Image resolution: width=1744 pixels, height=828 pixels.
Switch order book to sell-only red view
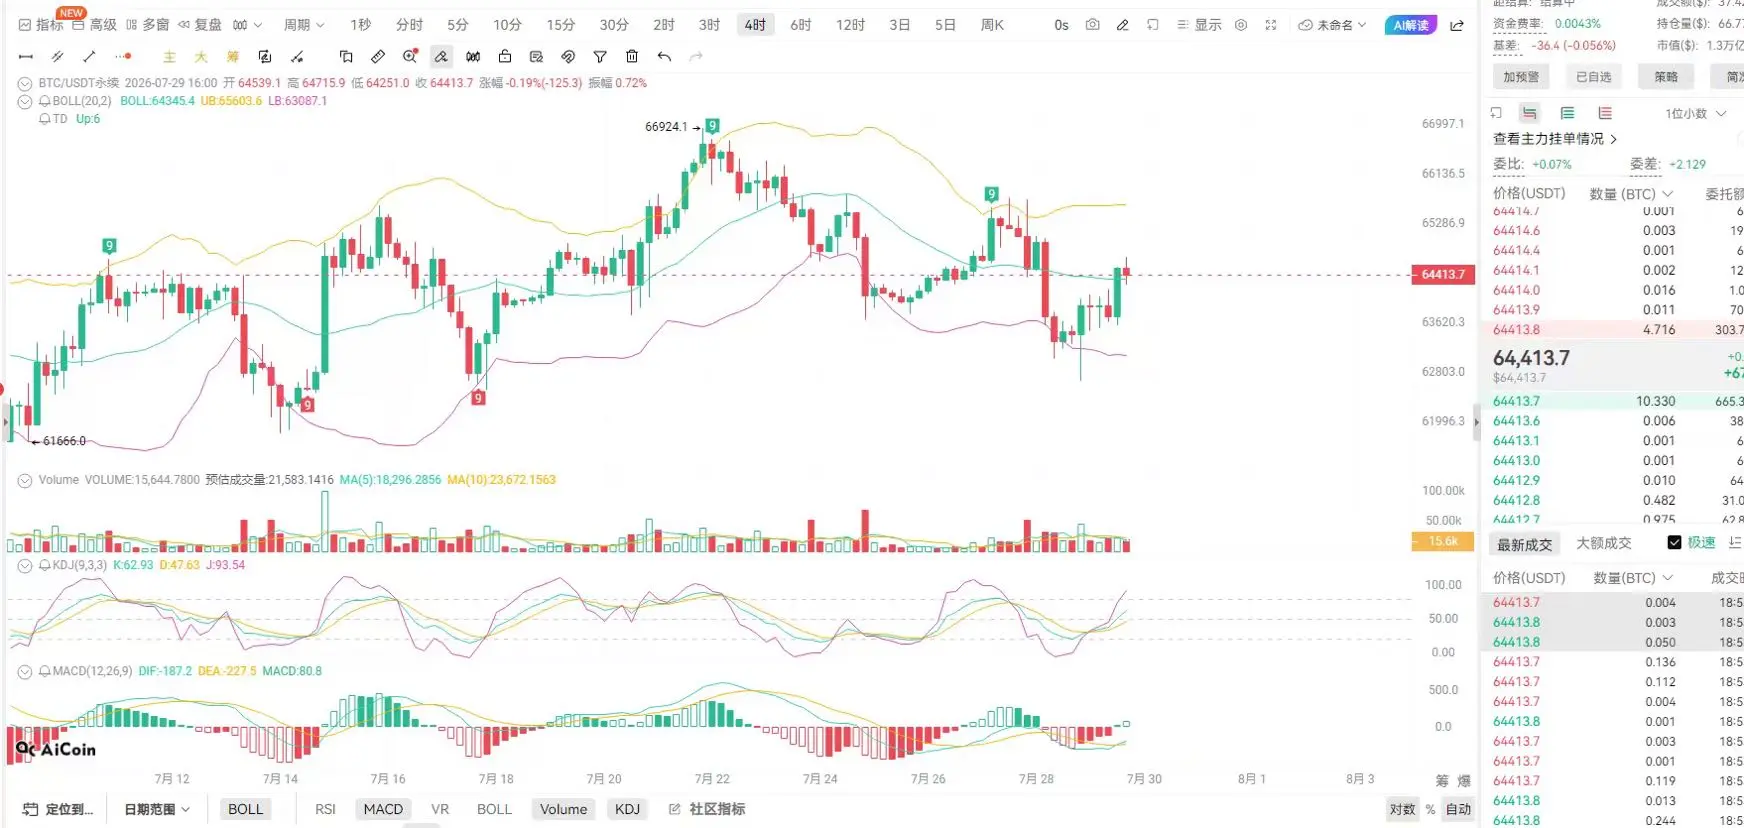[x=1605, y=113]
